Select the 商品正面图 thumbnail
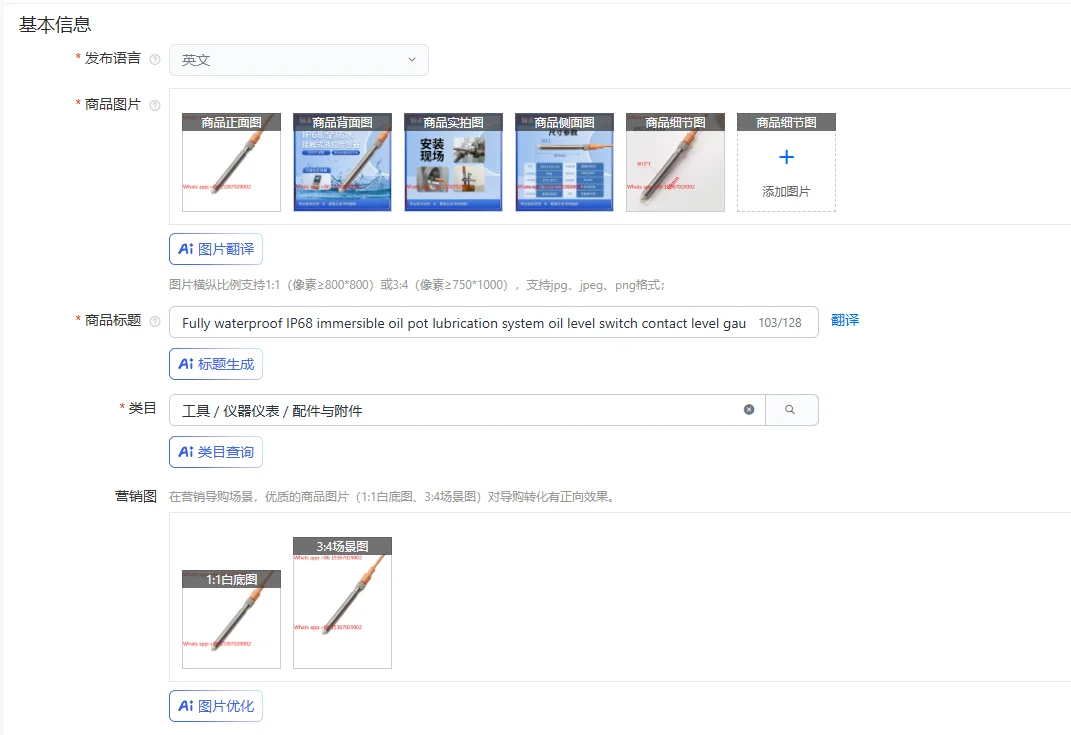The width and height of the screenshot is (1071, 735). [x=232, y=163]
